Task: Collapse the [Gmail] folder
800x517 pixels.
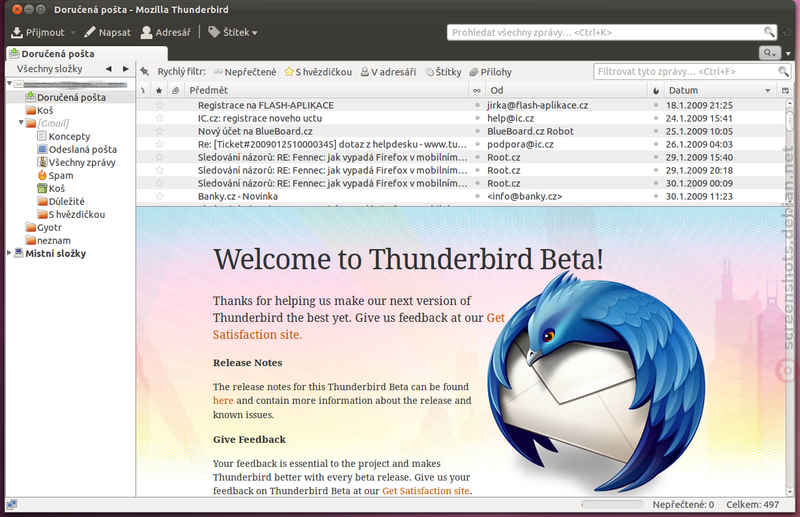Action: [x=21, y=122]
